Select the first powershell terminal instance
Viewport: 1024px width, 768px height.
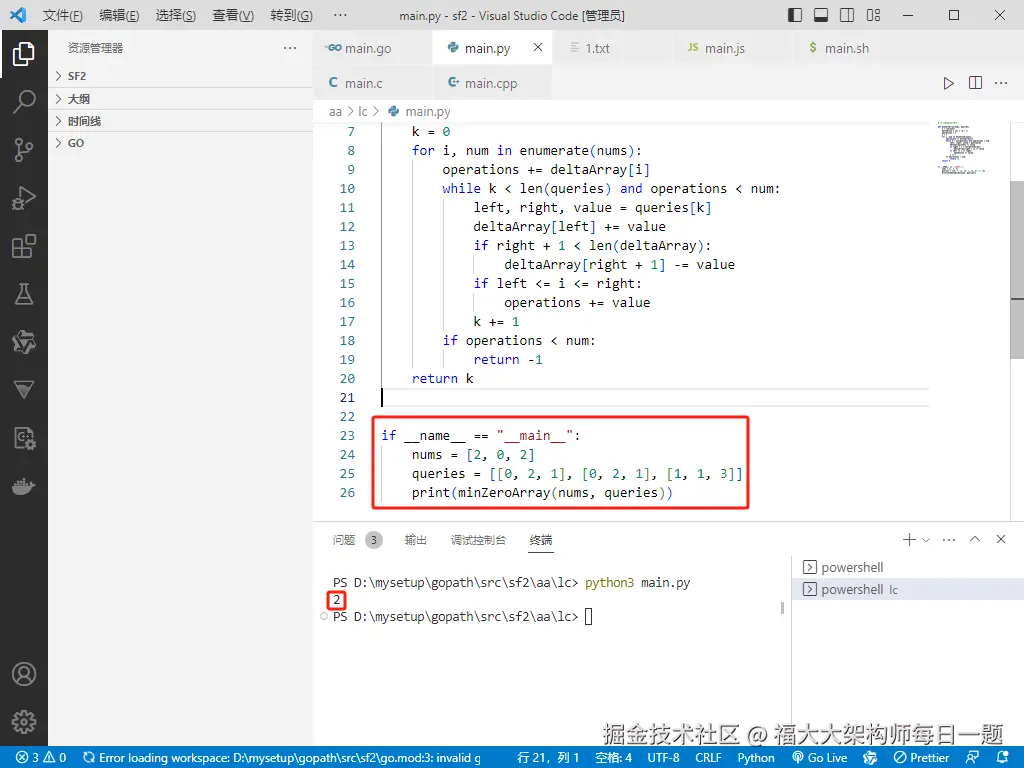click(x=908, y=567)
